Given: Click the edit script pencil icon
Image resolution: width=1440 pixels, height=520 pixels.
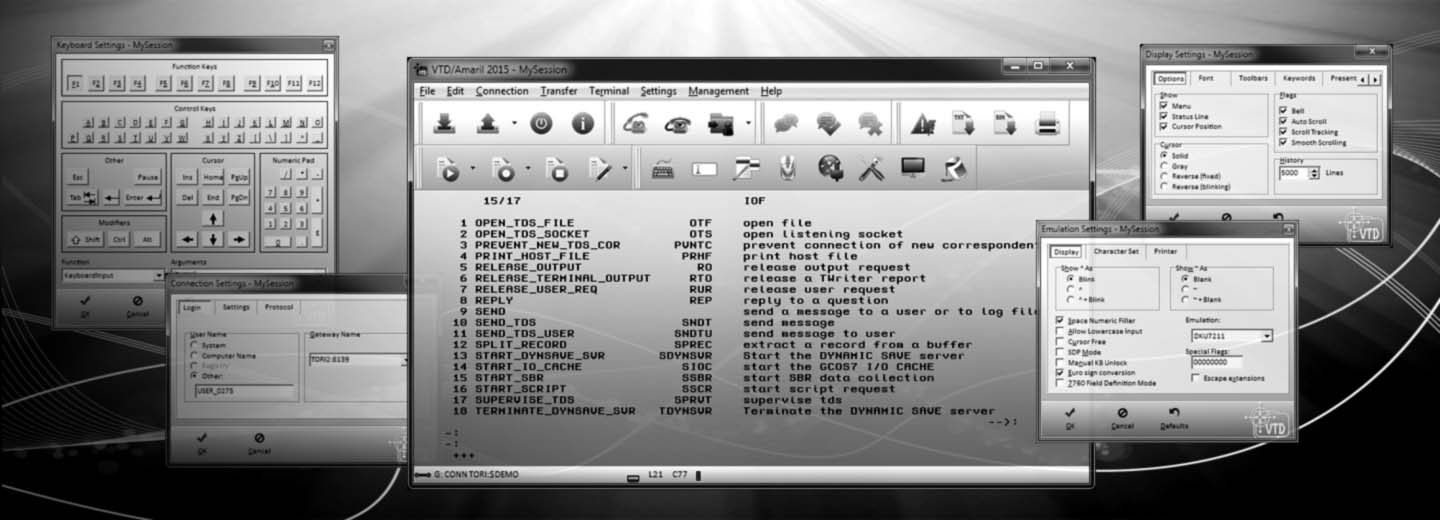Looking at the screenshot, I should (x=602, y=169).
